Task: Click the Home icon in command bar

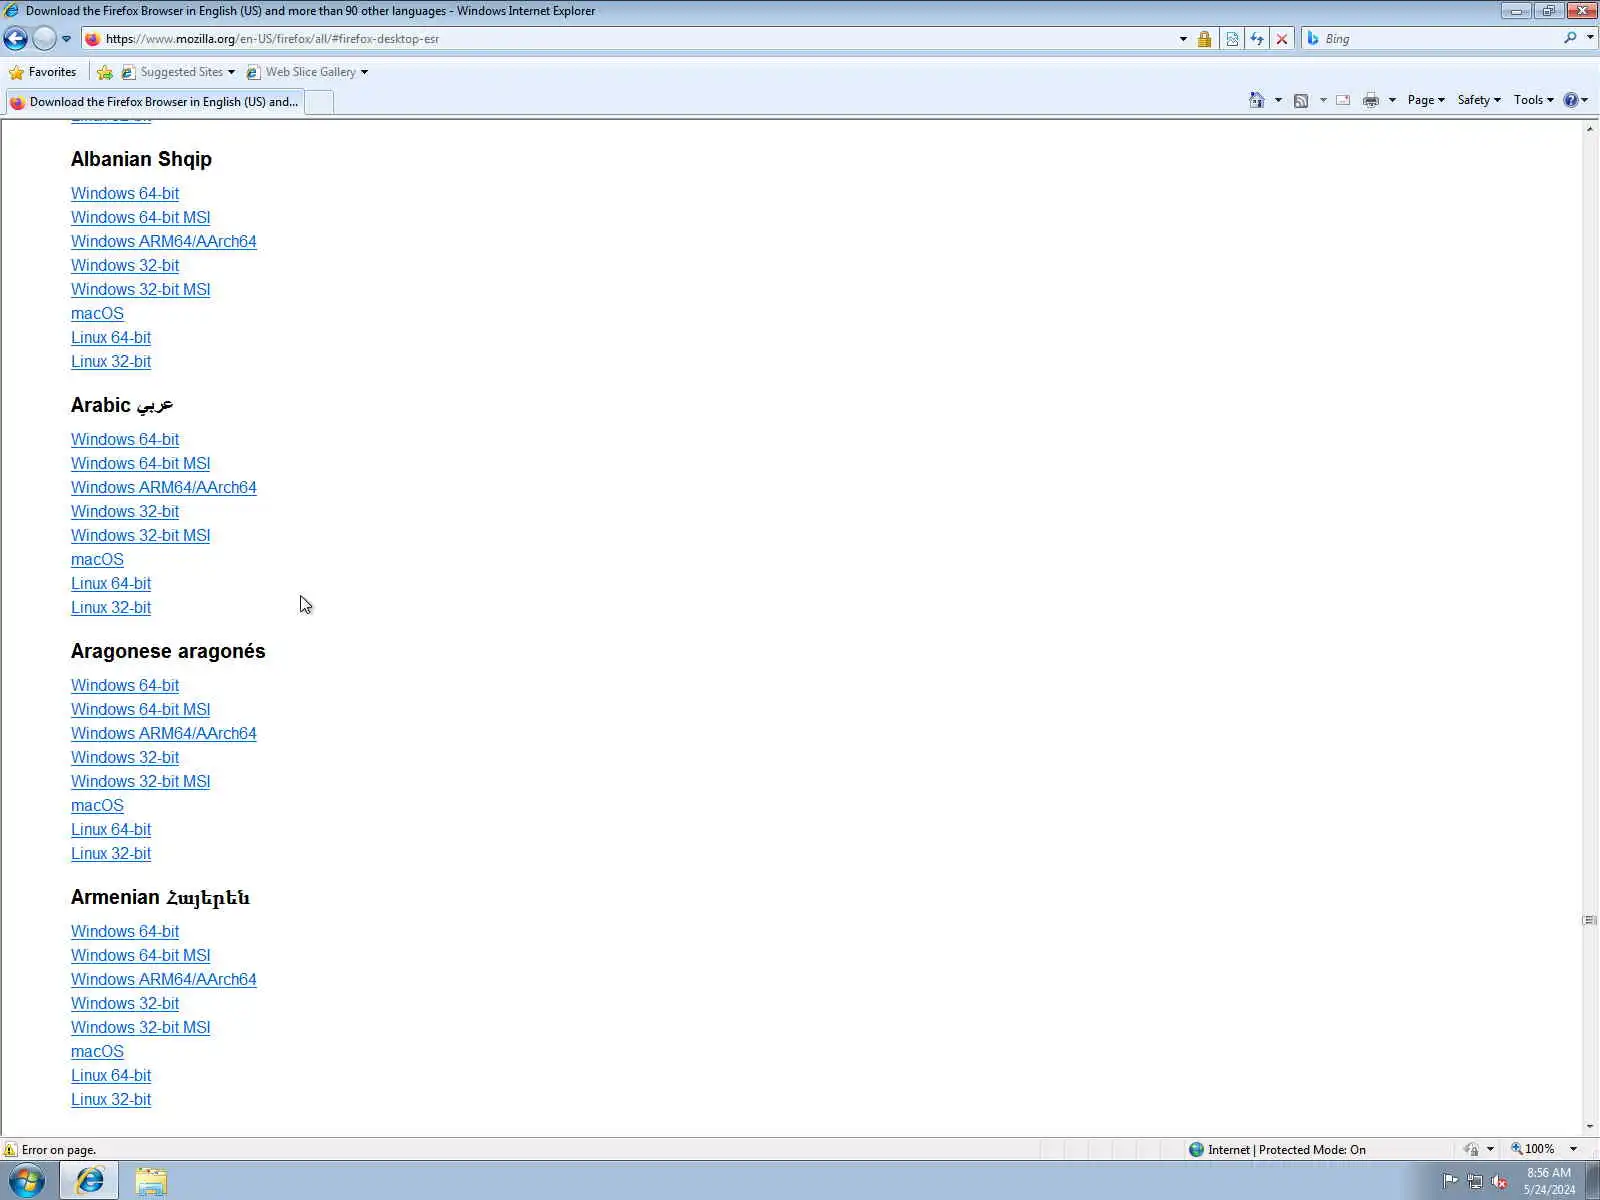Action: coord(1257,100)
